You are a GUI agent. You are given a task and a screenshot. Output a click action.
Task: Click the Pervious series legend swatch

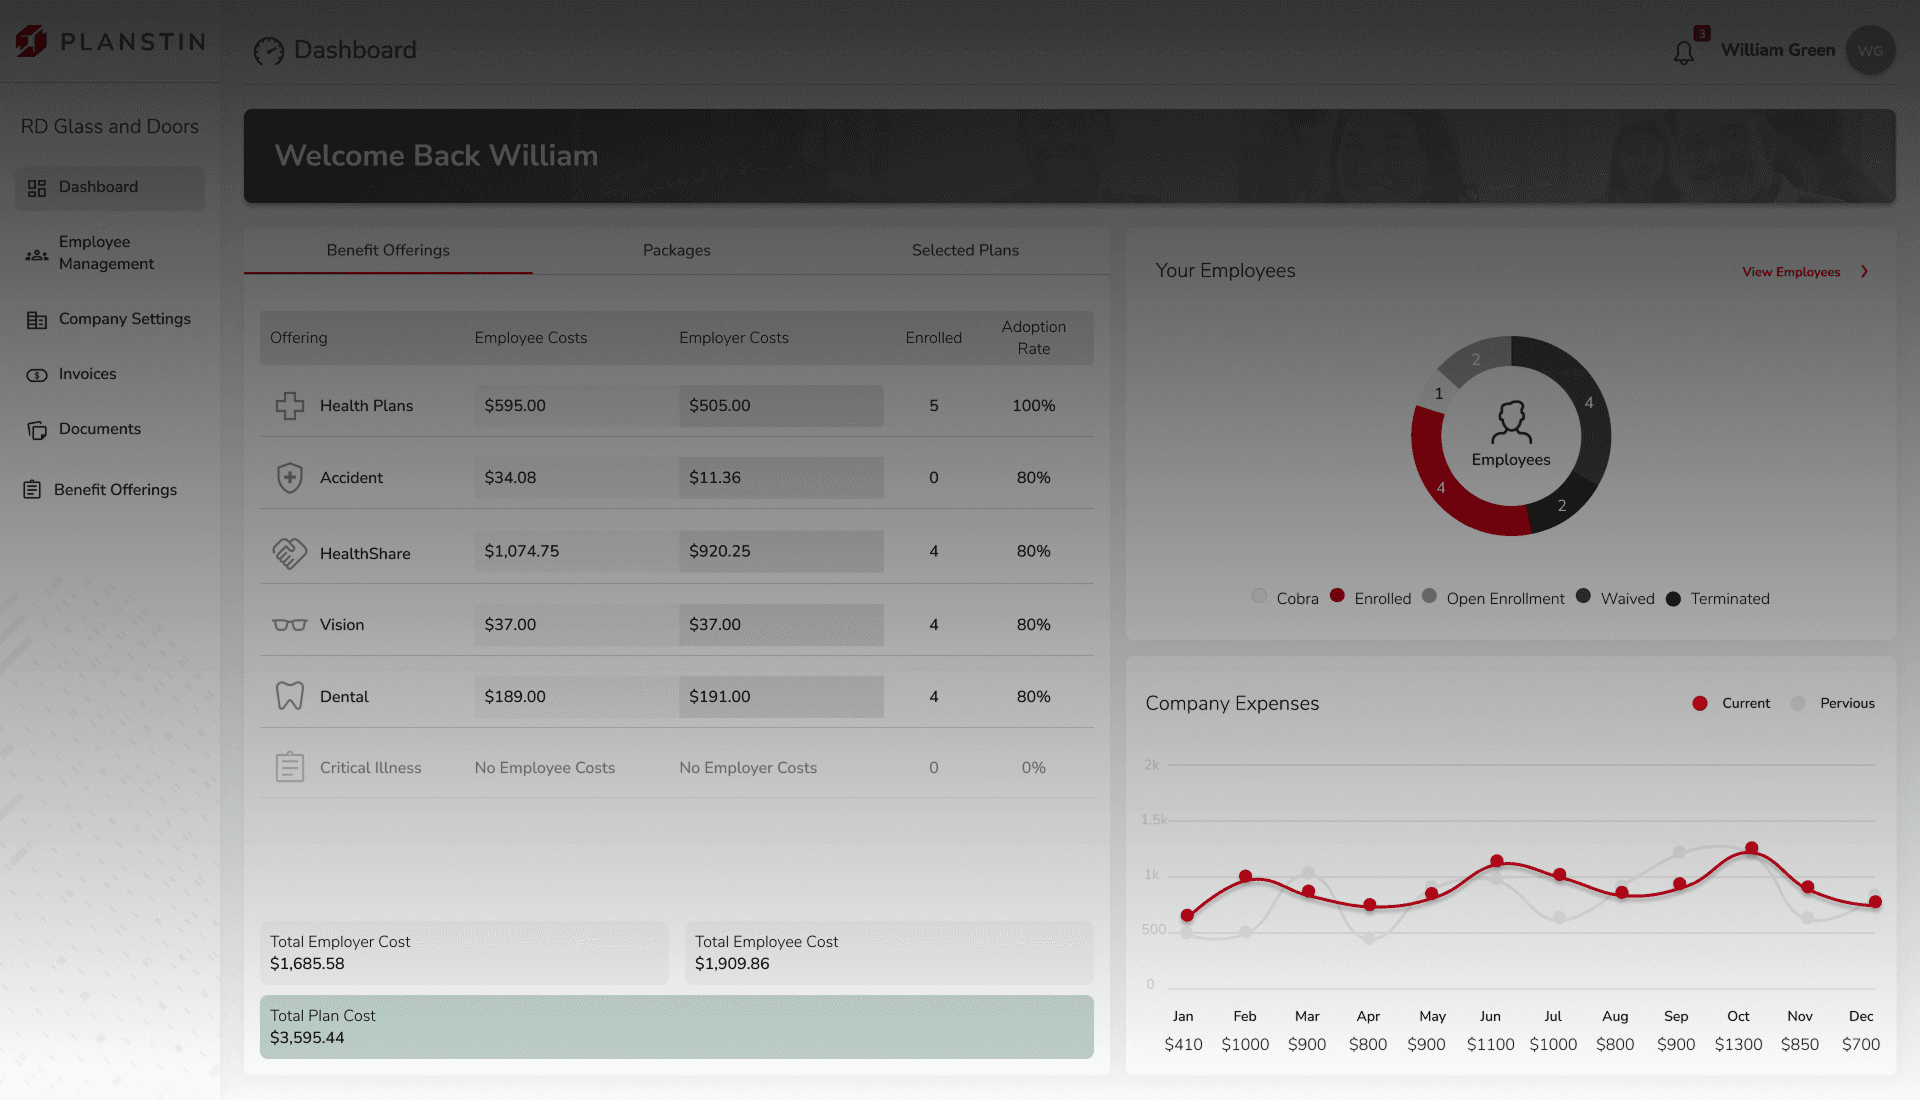(1798, 704)
